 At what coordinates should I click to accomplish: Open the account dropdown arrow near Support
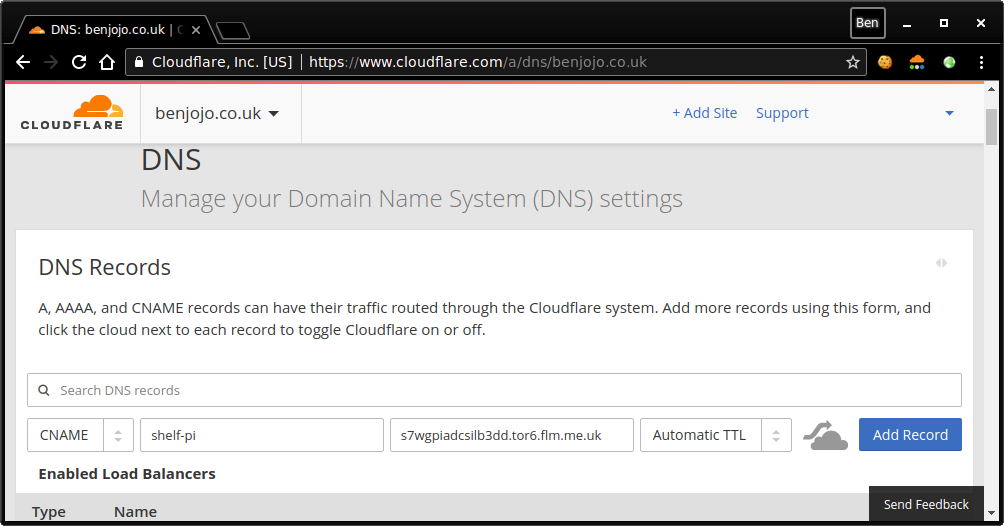949,113
